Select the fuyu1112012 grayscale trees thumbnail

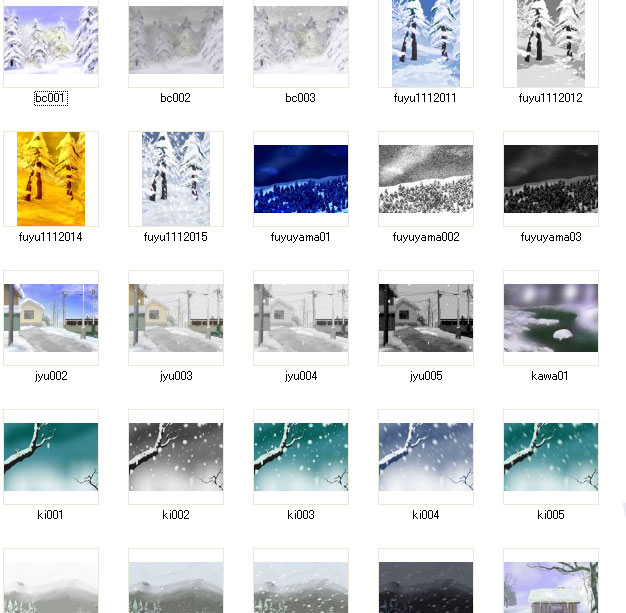pos(551,43)
